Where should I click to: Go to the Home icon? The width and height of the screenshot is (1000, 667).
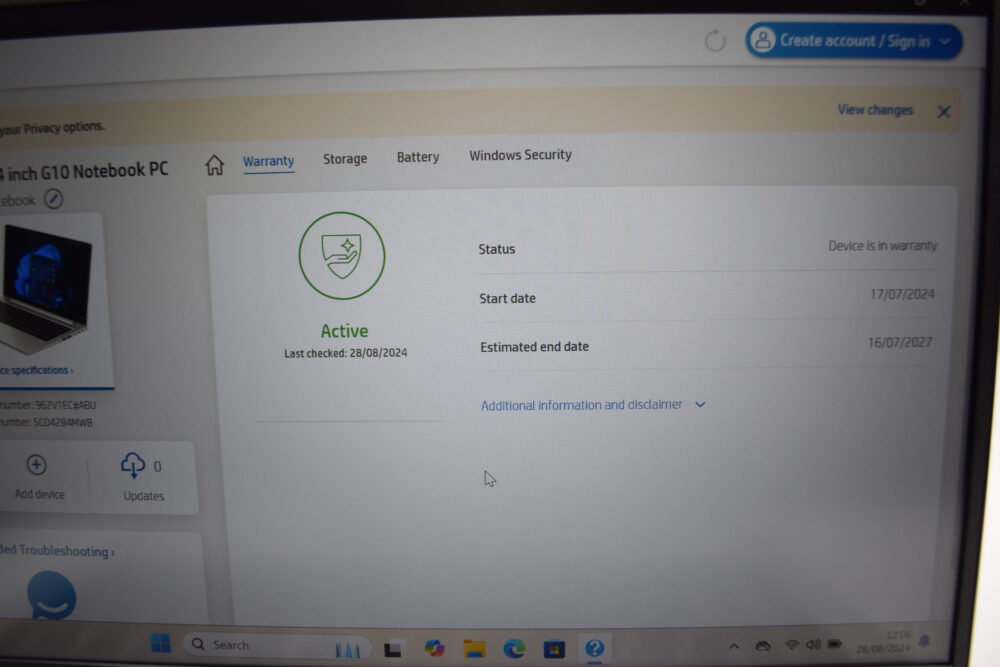215,165
